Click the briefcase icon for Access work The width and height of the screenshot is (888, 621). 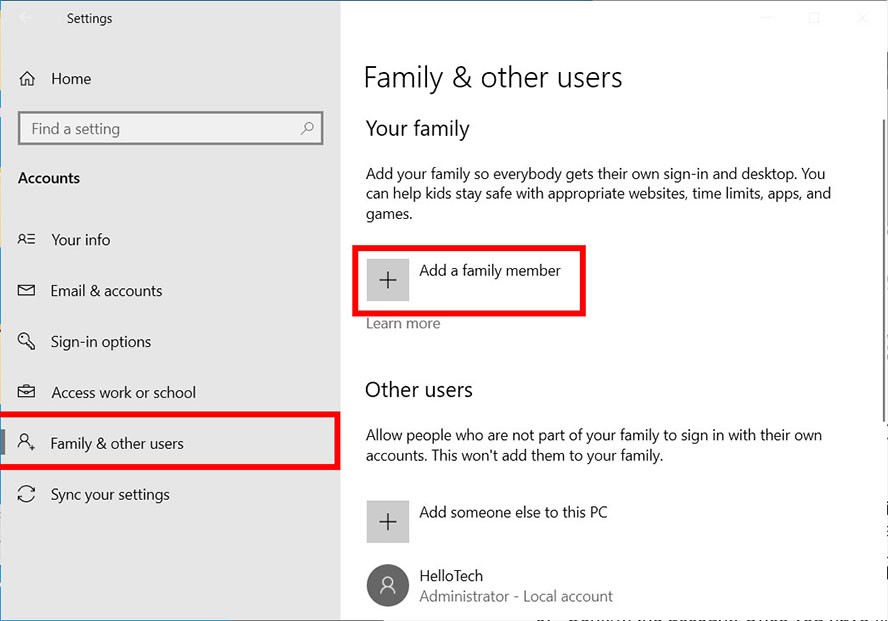click(x=27, y=392)
